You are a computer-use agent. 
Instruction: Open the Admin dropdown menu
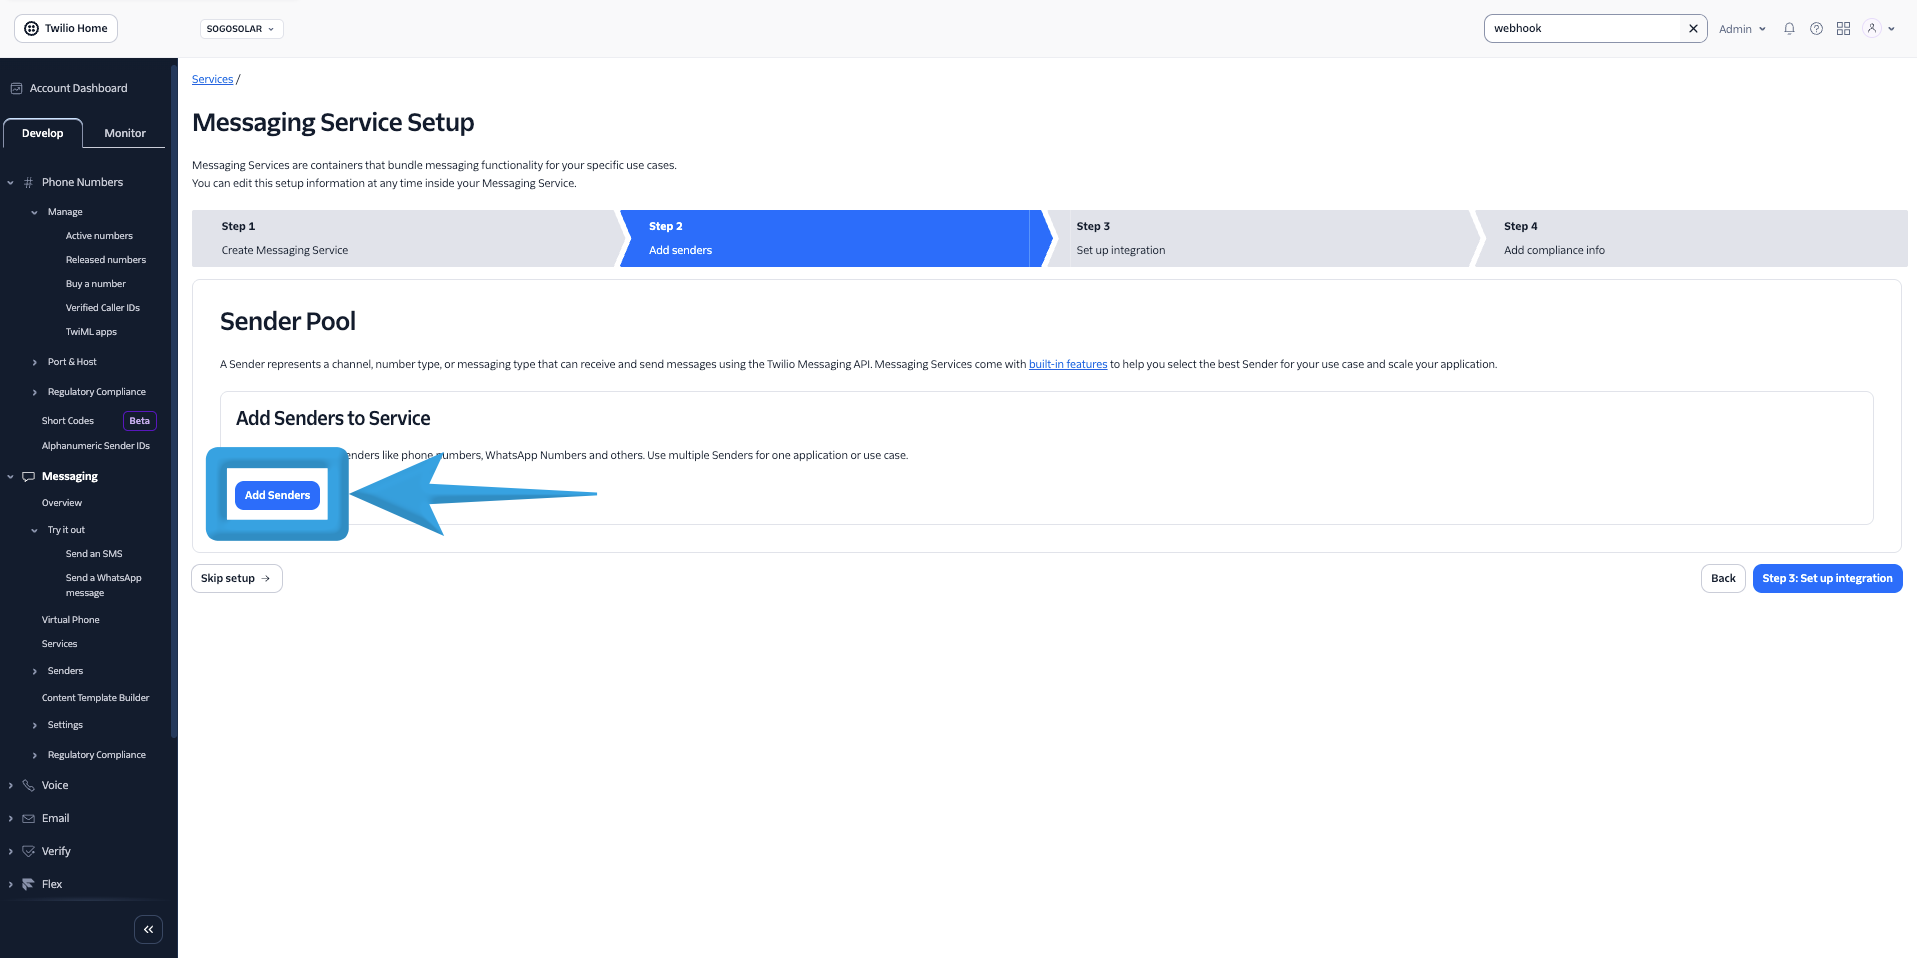pyautogui.click(x=1742, y=29)
